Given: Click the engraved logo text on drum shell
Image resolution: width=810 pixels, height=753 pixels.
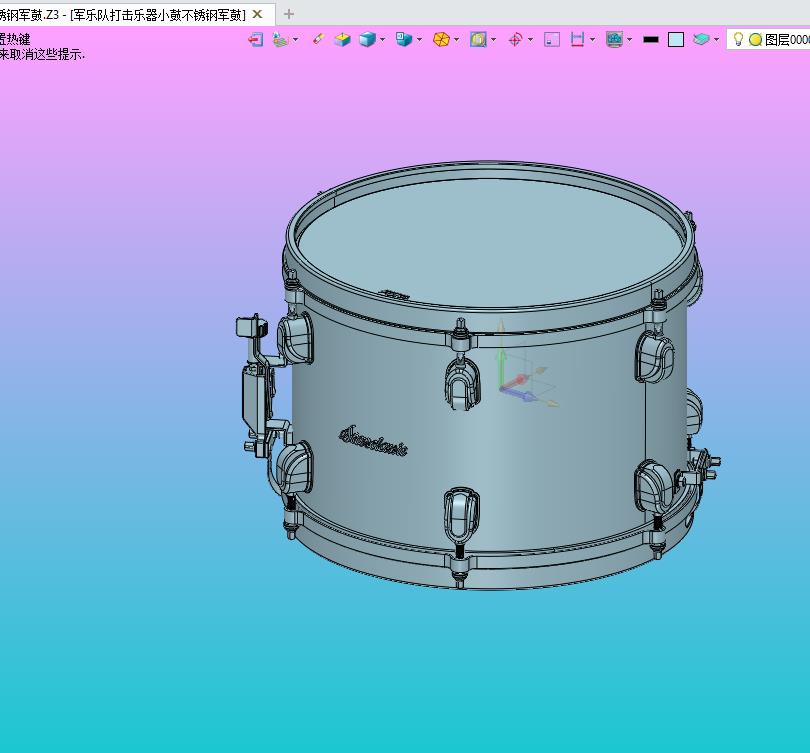Looking at the screenshot, I should (x=373, y=442).
